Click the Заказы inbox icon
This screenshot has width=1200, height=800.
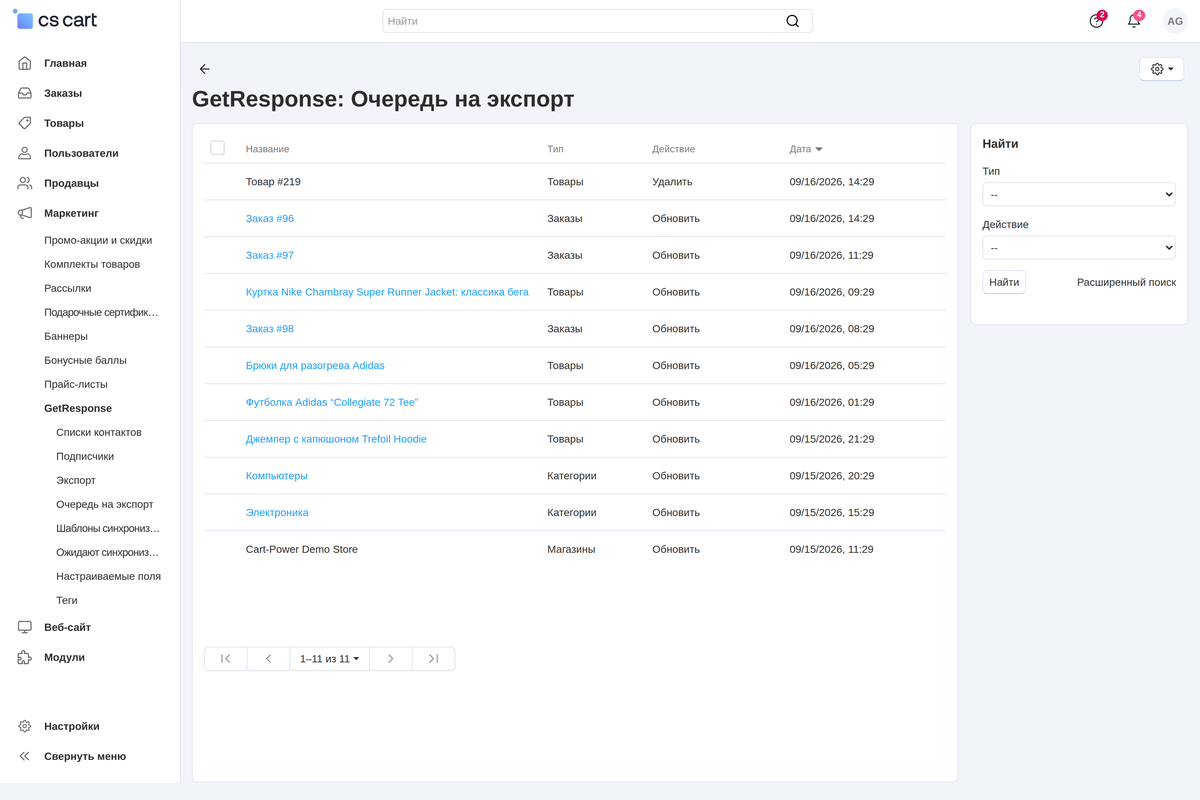click(x=25, y=93)
